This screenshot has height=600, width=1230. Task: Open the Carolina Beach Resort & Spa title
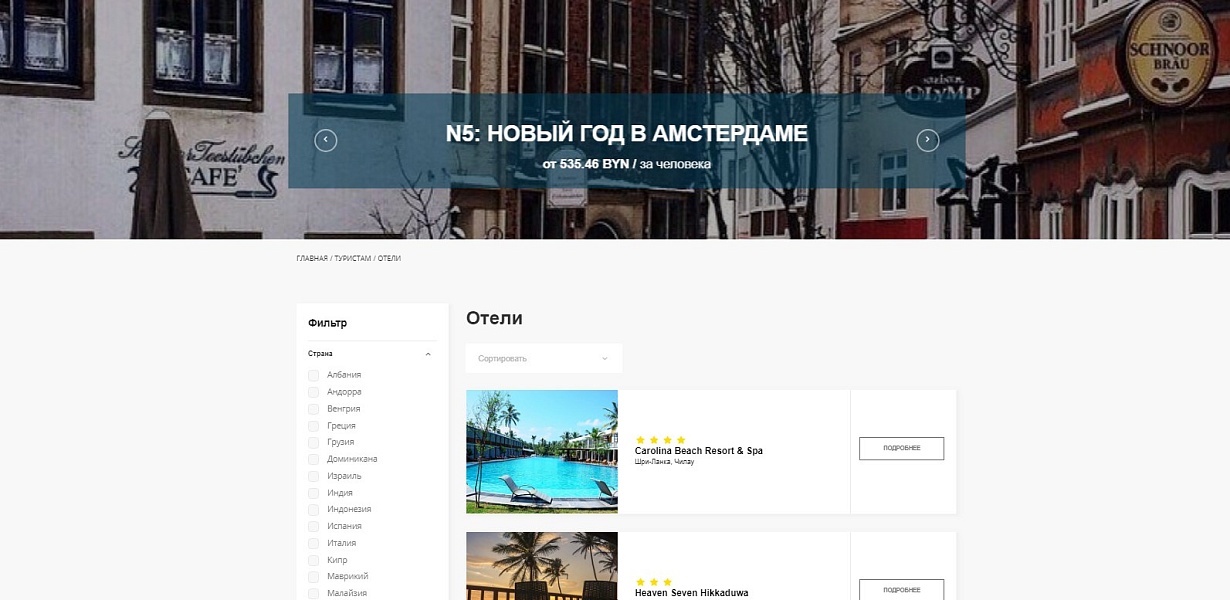[x=699, y=451]
